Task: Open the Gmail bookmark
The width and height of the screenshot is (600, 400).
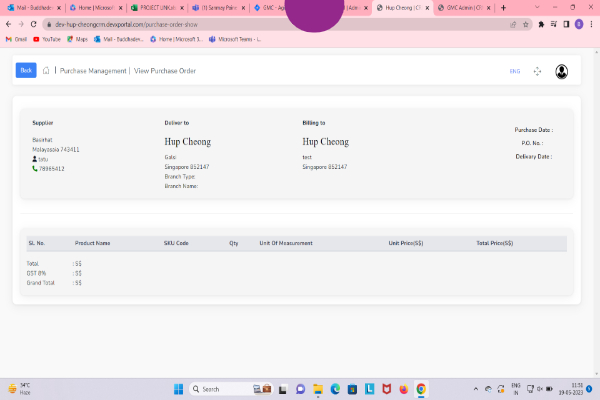Action: (x=15, y=39)
